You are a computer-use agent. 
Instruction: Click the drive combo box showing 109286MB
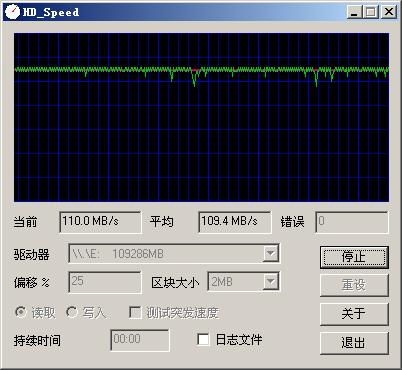174,254
